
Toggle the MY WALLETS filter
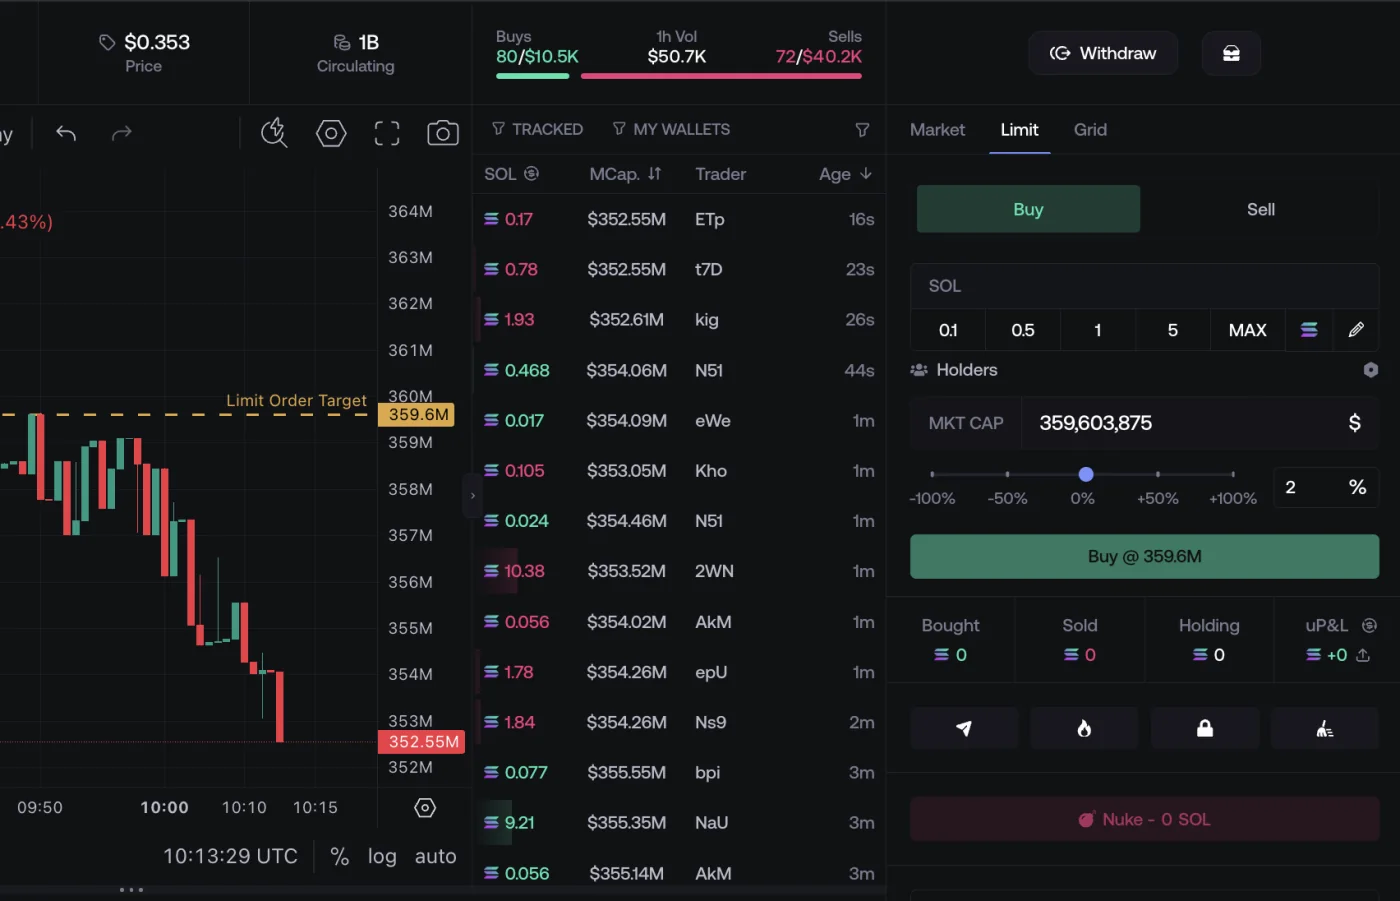click(671, 129)
